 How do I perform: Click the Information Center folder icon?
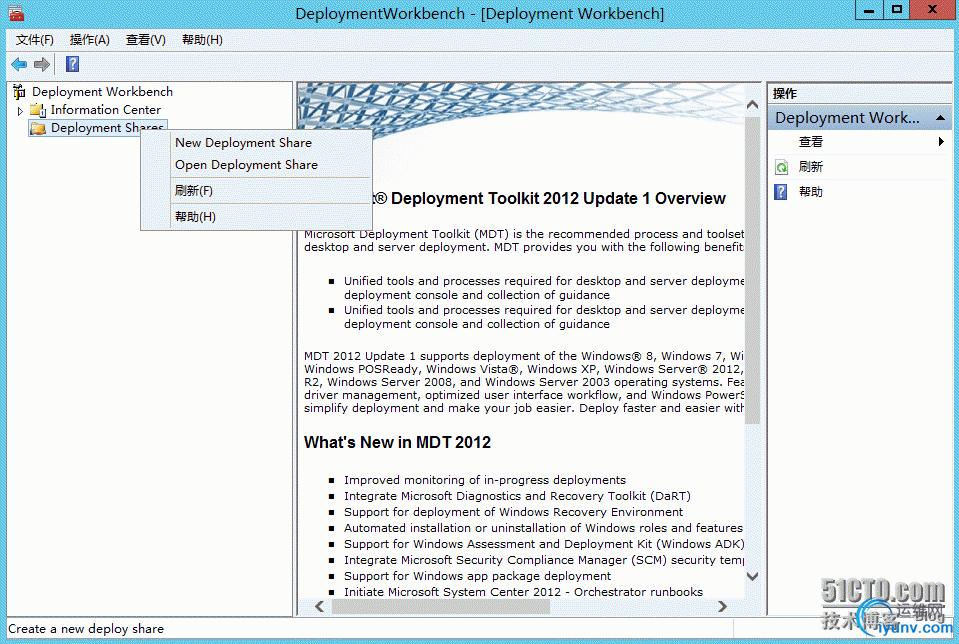[39, 110]
